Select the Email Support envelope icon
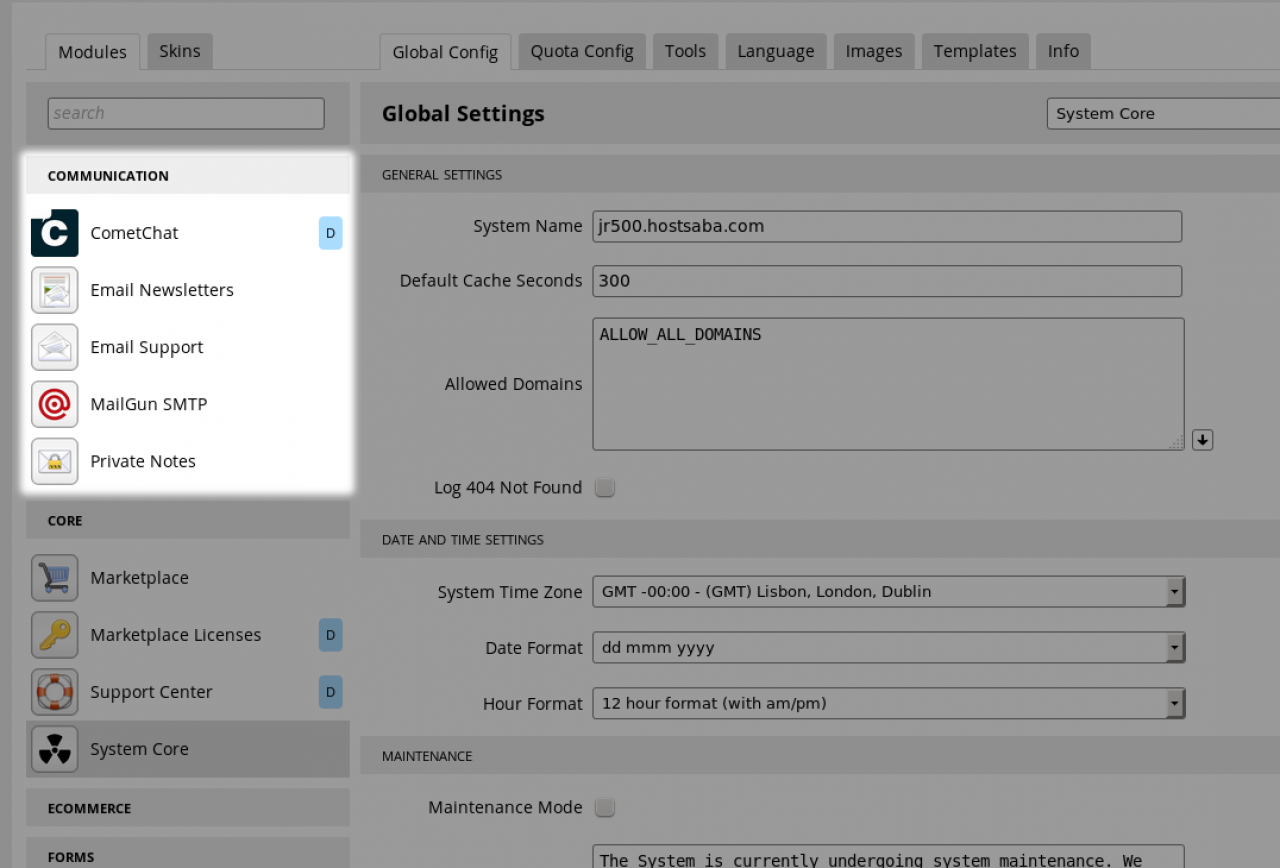1280x868 pixels. point(54,347)
